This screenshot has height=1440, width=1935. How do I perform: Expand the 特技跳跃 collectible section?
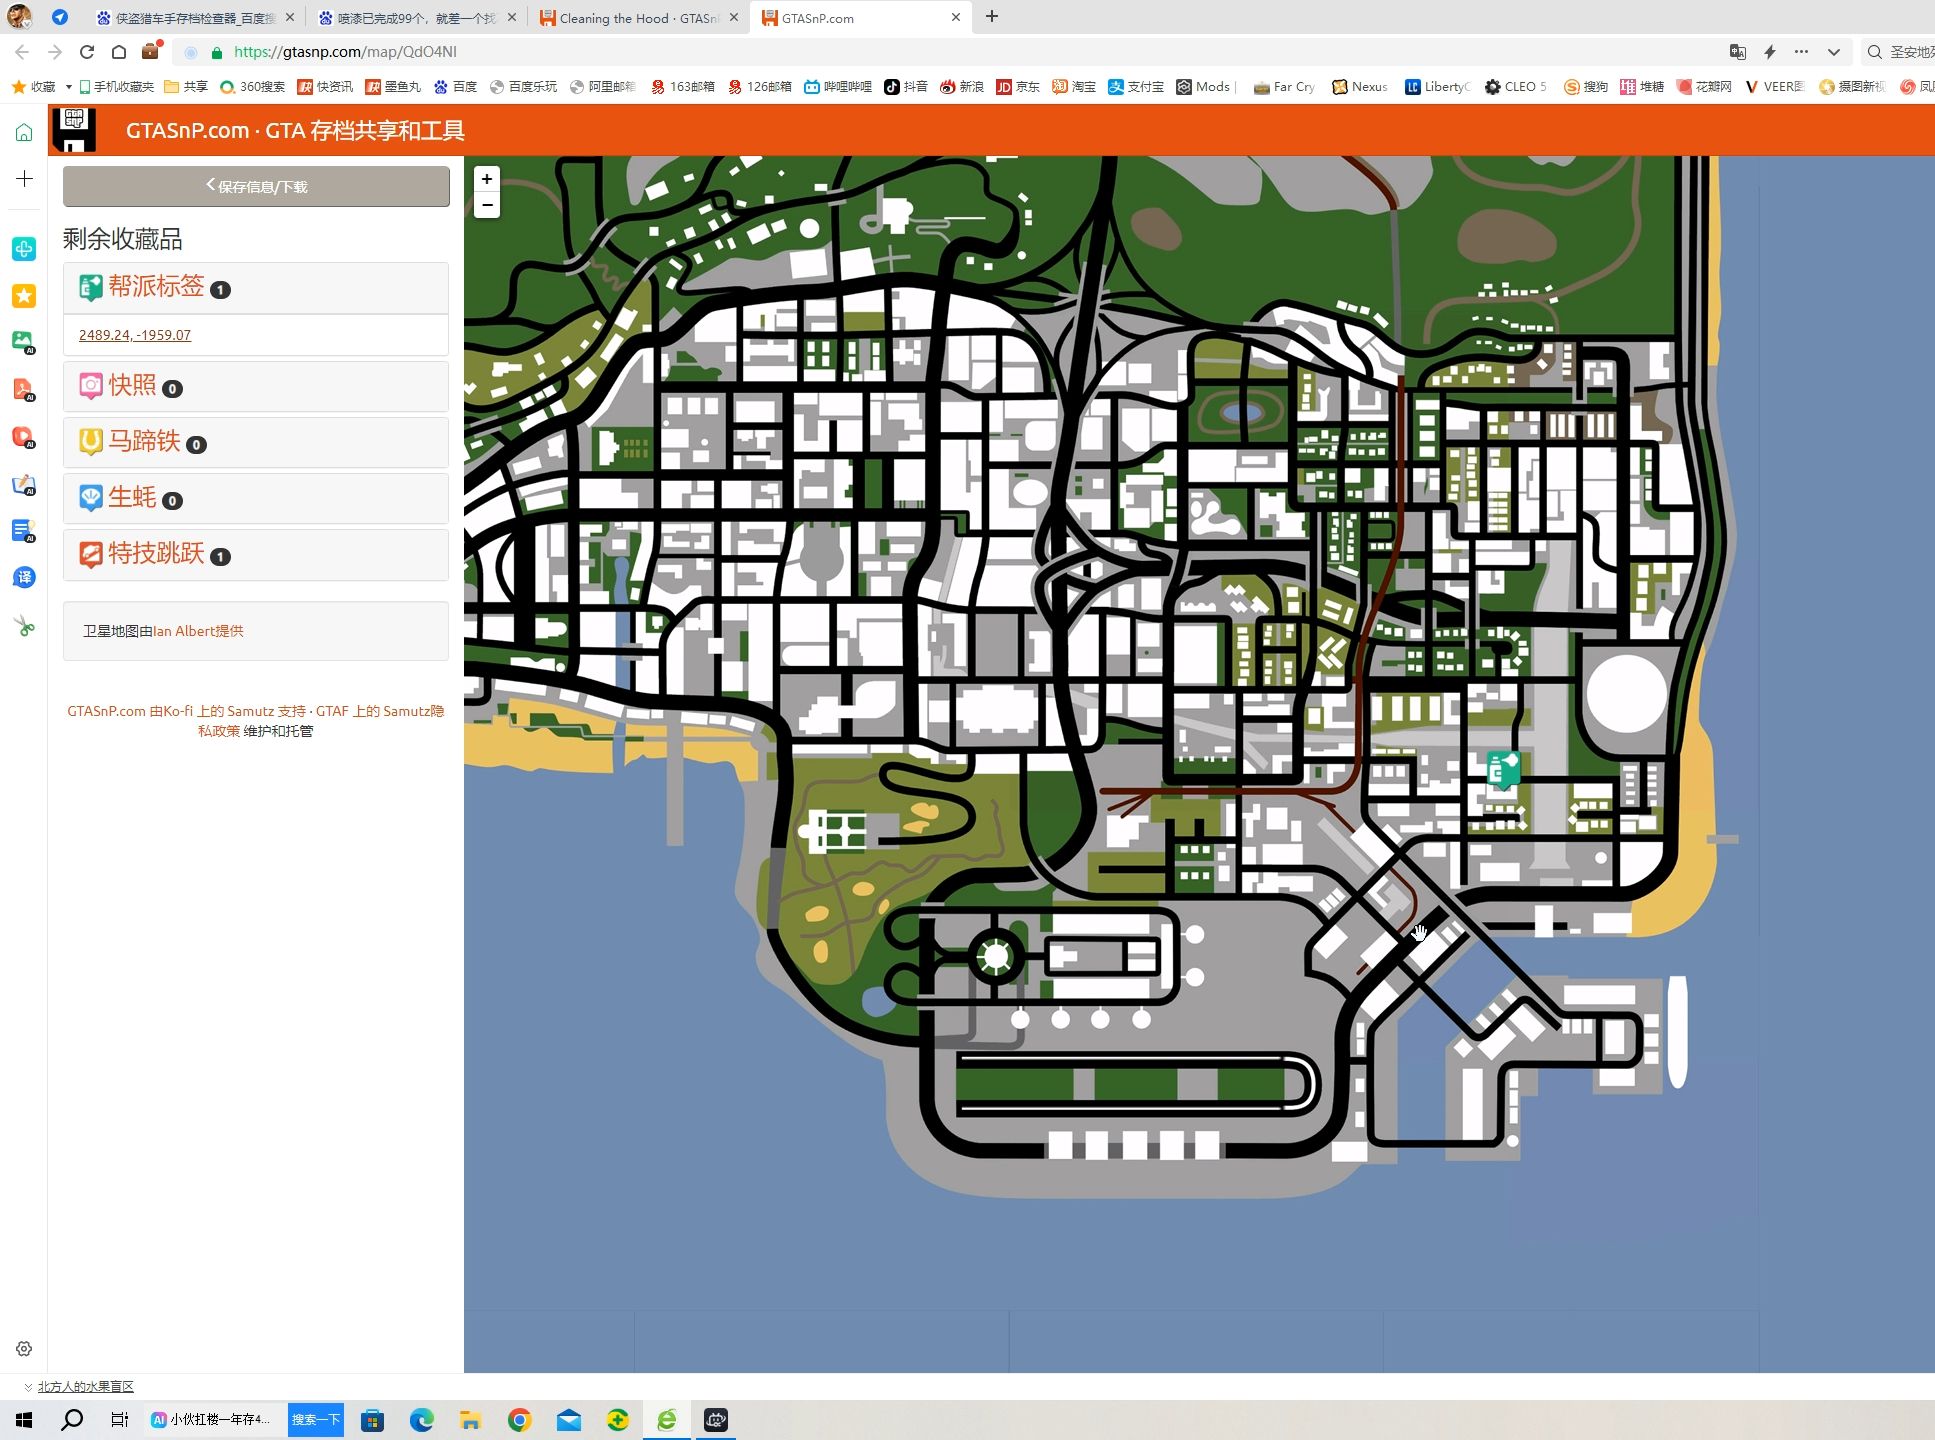point(256,554)
